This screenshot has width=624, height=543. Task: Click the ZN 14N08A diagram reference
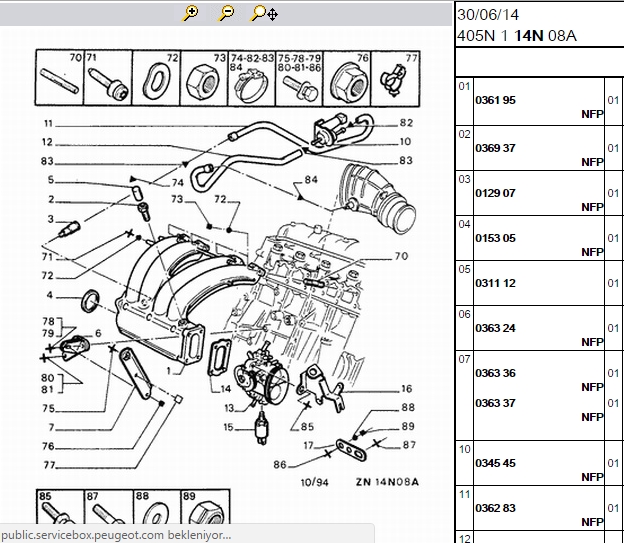tap(387, 482)
